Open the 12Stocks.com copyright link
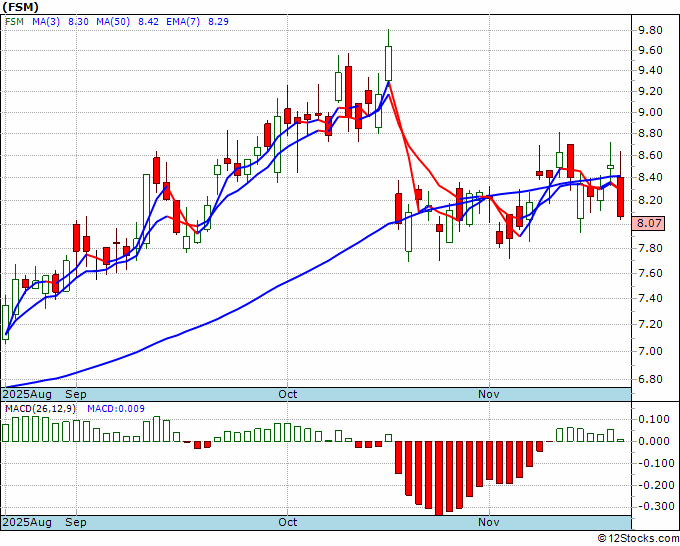Screen dimensions: 680x546 point(638,539)
